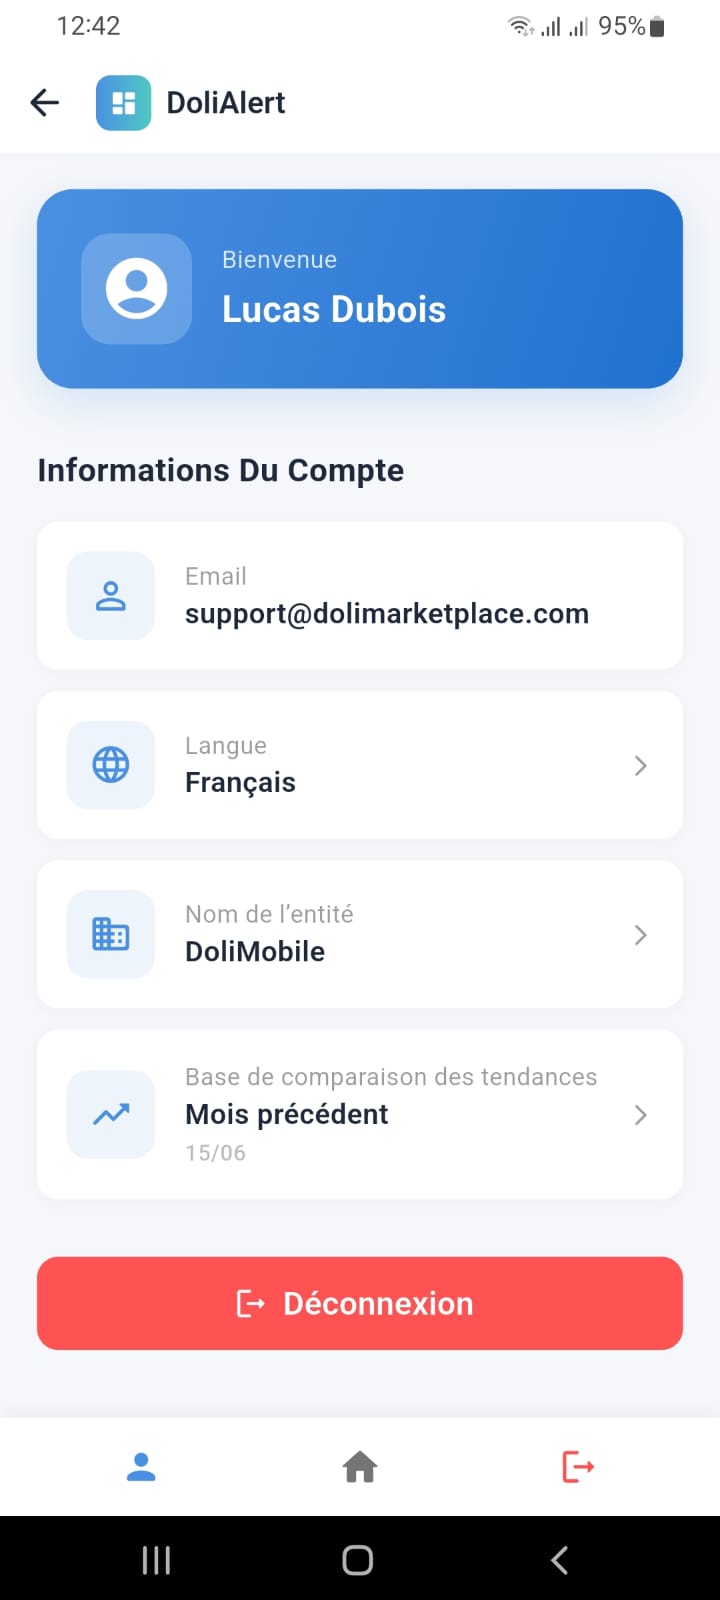The image size is (720, 1600).
Task: Select the Français language row
Action: point(360,765)
